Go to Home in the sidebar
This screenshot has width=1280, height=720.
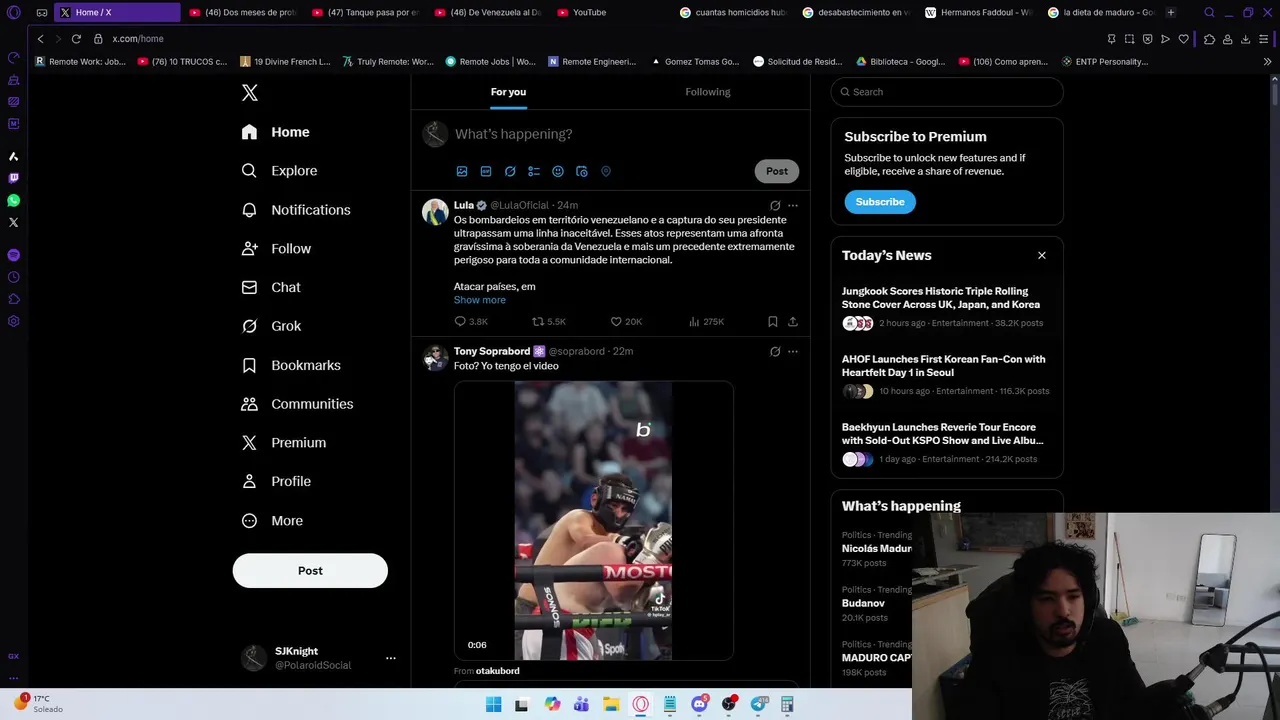tap(276, 132)
